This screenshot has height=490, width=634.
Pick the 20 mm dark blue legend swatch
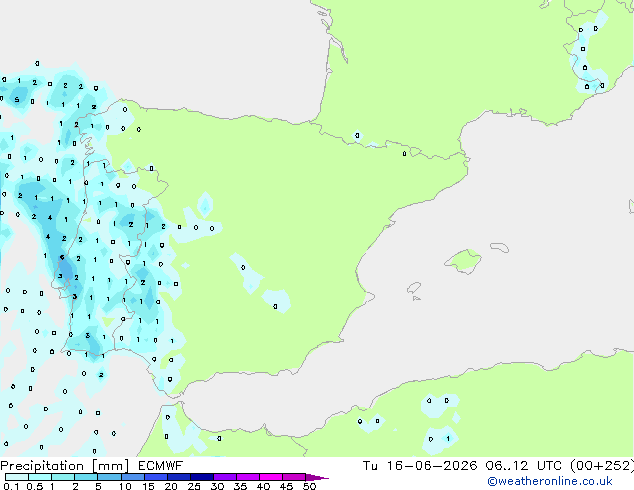pyautogui.click(x=178, y=477)
